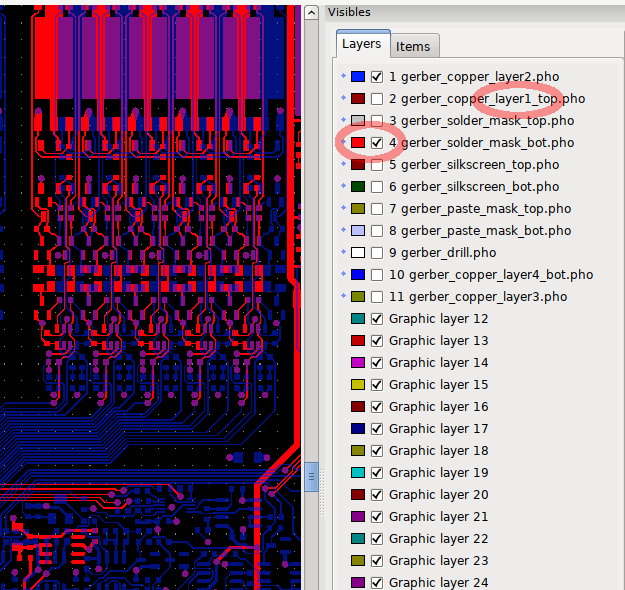The width and height of the screenshot is (625, 590).
Task: Select the gerber_paste_mask_top.pho layer name
Action: (480, 209)
